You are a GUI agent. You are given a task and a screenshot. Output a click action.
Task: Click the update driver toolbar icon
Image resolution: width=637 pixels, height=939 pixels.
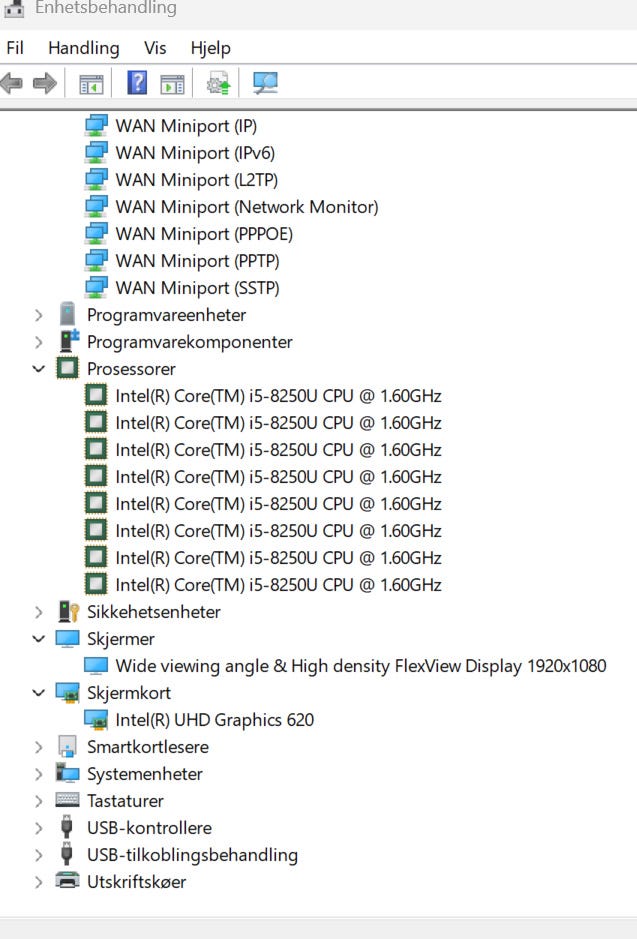pyautogui.click(x=218, y=83)
